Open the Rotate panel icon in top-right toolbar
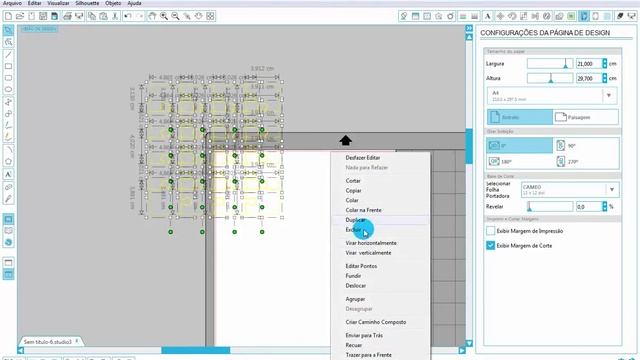 pyautogui.click(x=512, y=16)
